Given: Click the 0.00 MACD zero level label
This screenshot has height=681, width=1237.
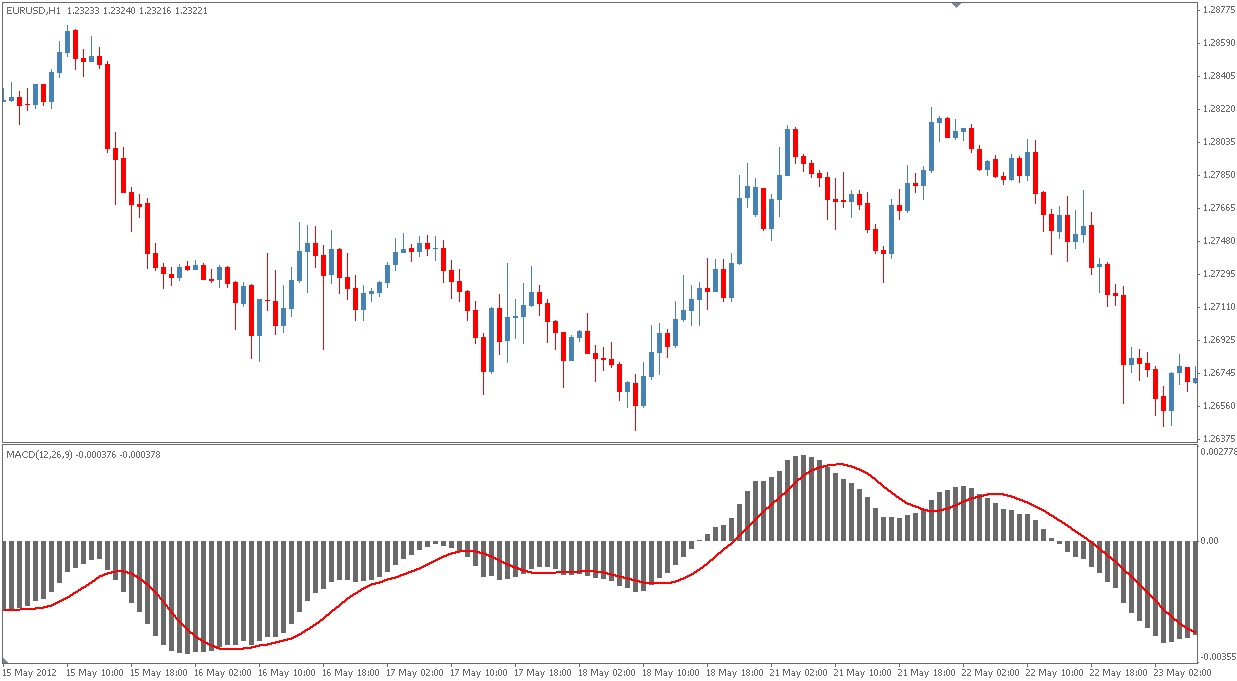Looking at the screenshot, I should [1211, 541].
